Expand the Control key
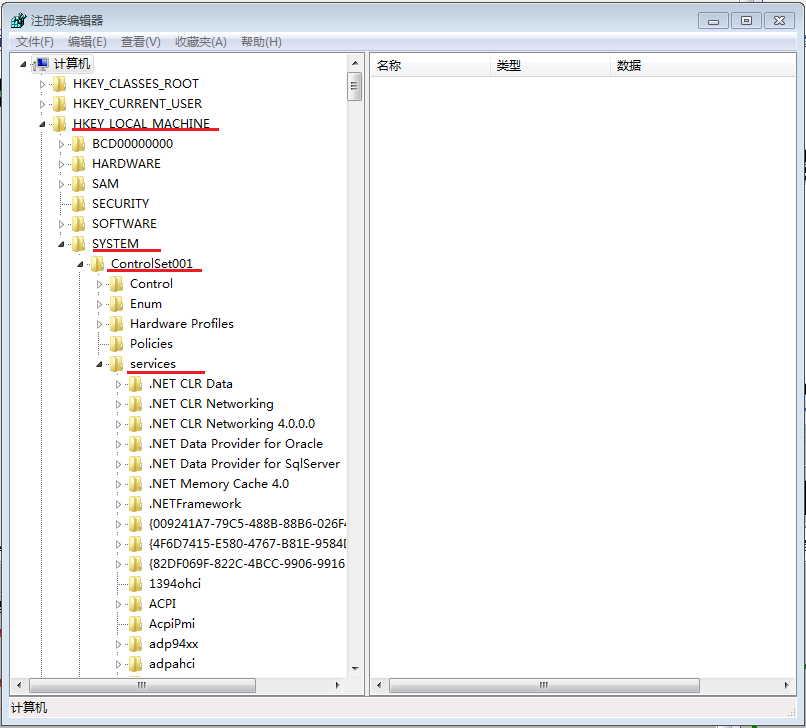Image resolution: width=806 pixels, height=728 pixels. click(x=99, y=284)
